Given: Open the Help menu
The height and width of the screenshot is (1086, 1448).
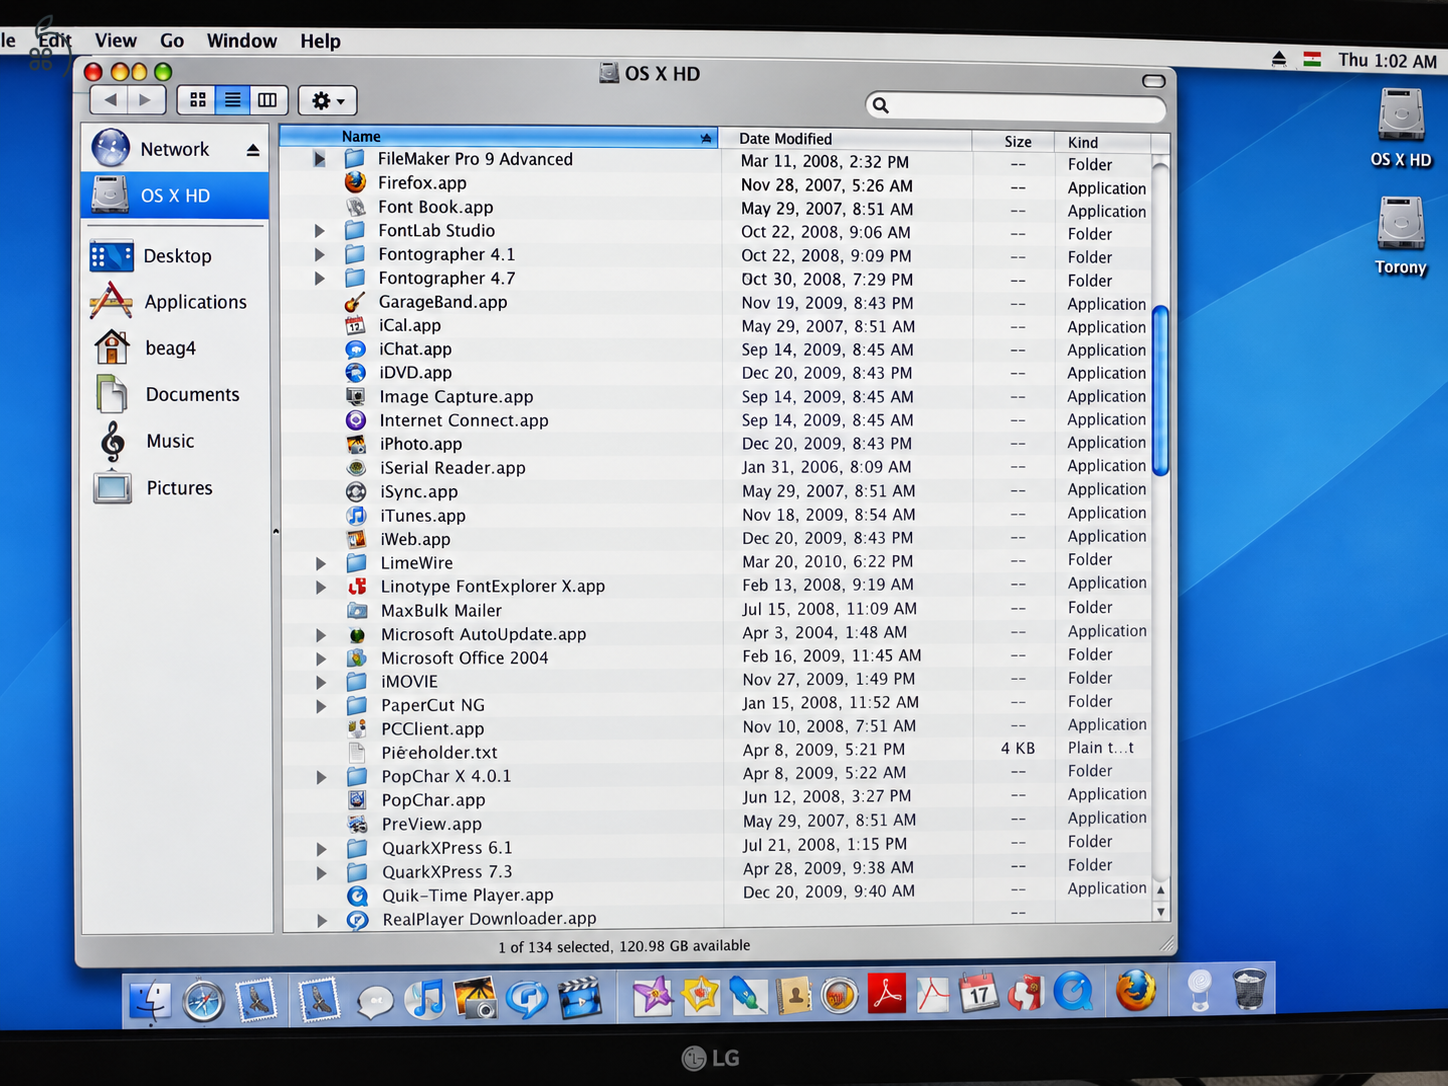Looking at the screenshot, I should 320,41.
